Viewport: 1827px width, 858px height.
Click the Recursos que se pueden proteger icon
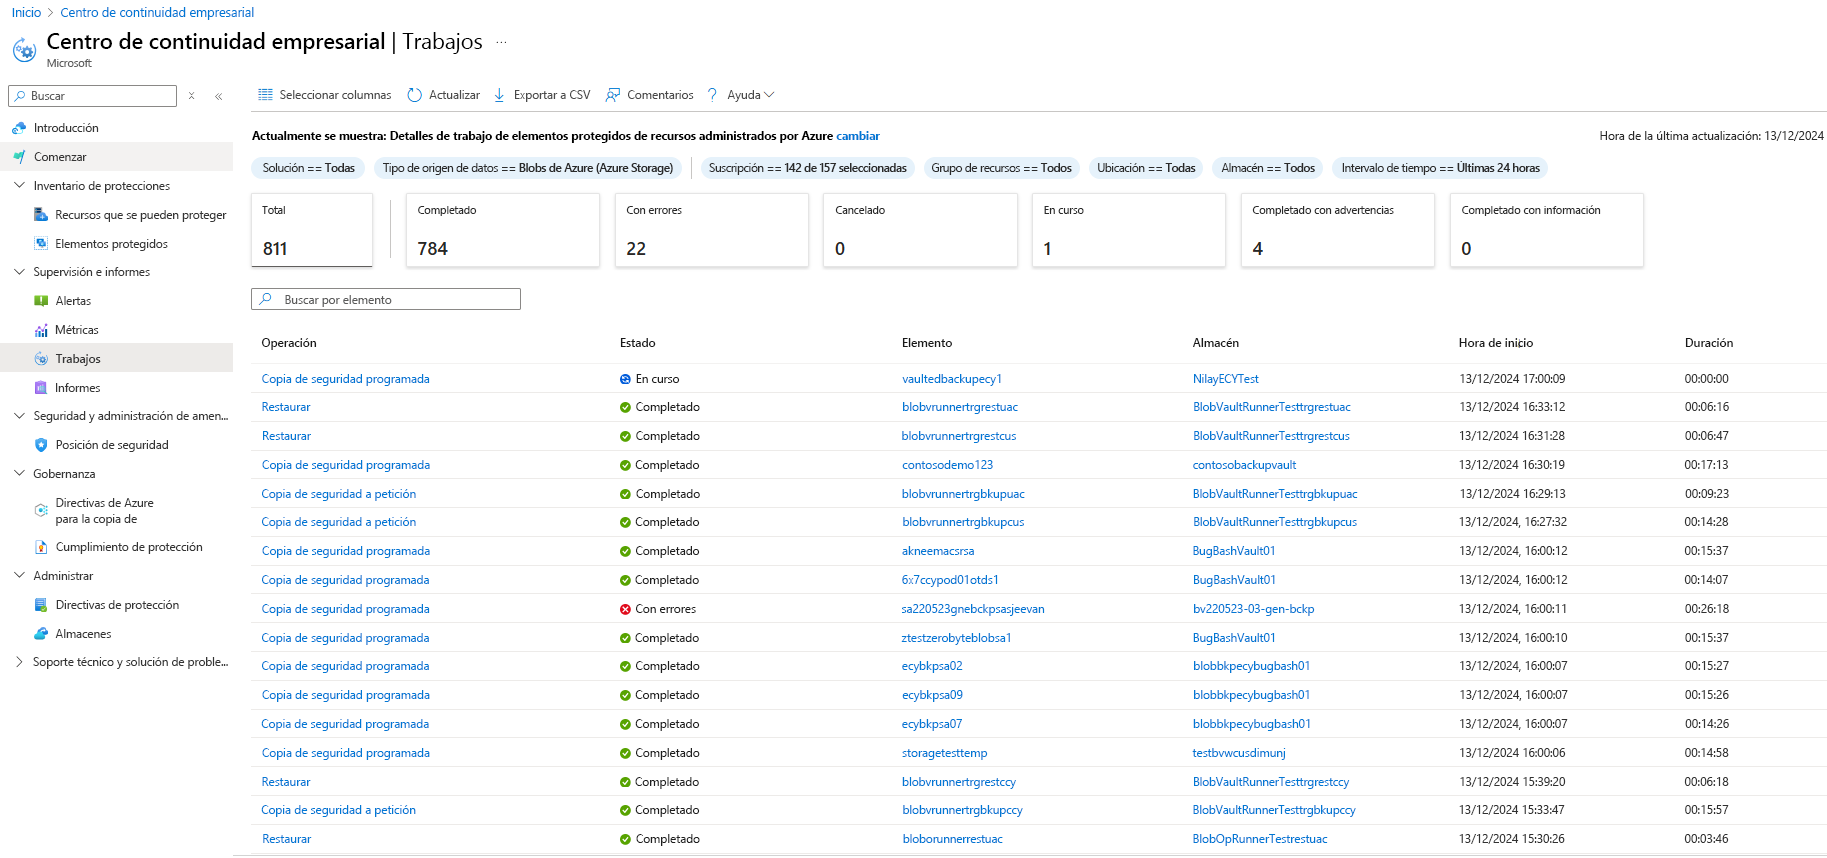pos(41,215)
